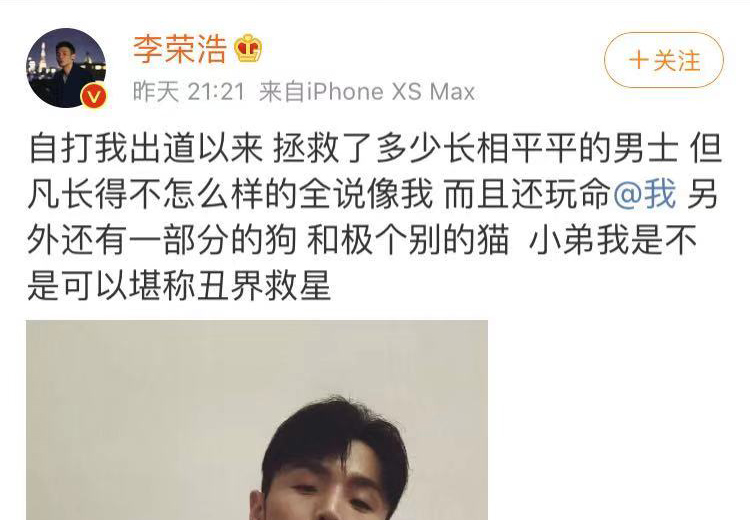
Task: Follow 李荣浩 with the +关注 button
Action: click(x=664, y=60)
